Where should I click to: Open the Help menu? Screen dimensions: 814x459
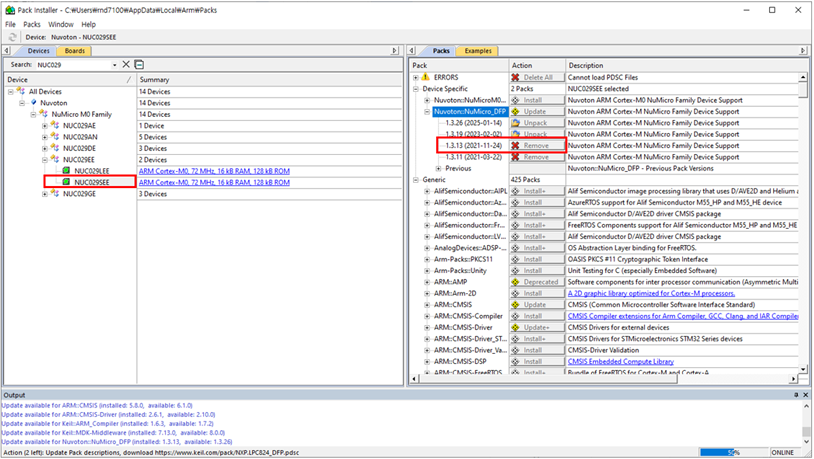pyautogui.click(x=89, y=24)
